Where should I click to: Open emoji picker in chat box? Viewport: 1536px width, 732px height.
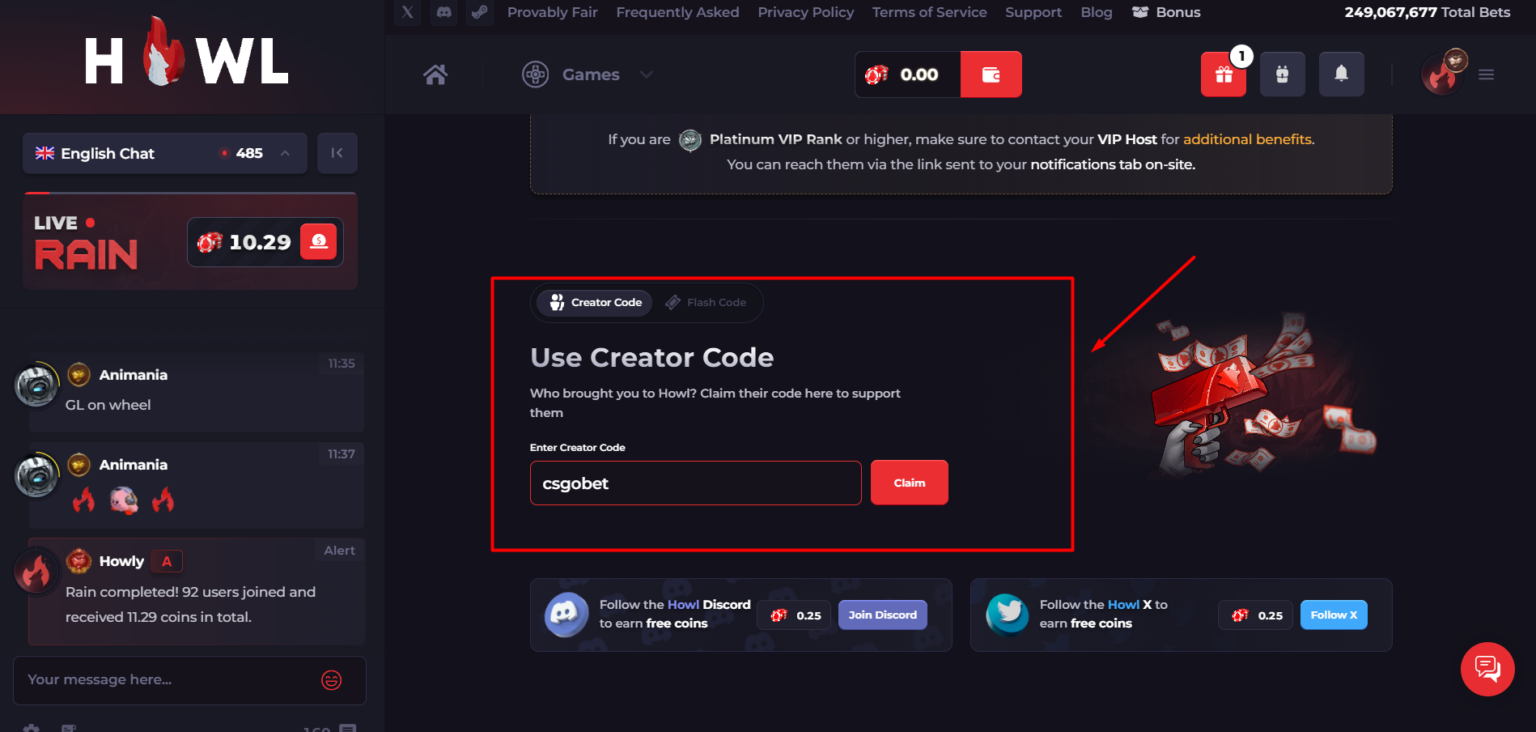(331, 680)
